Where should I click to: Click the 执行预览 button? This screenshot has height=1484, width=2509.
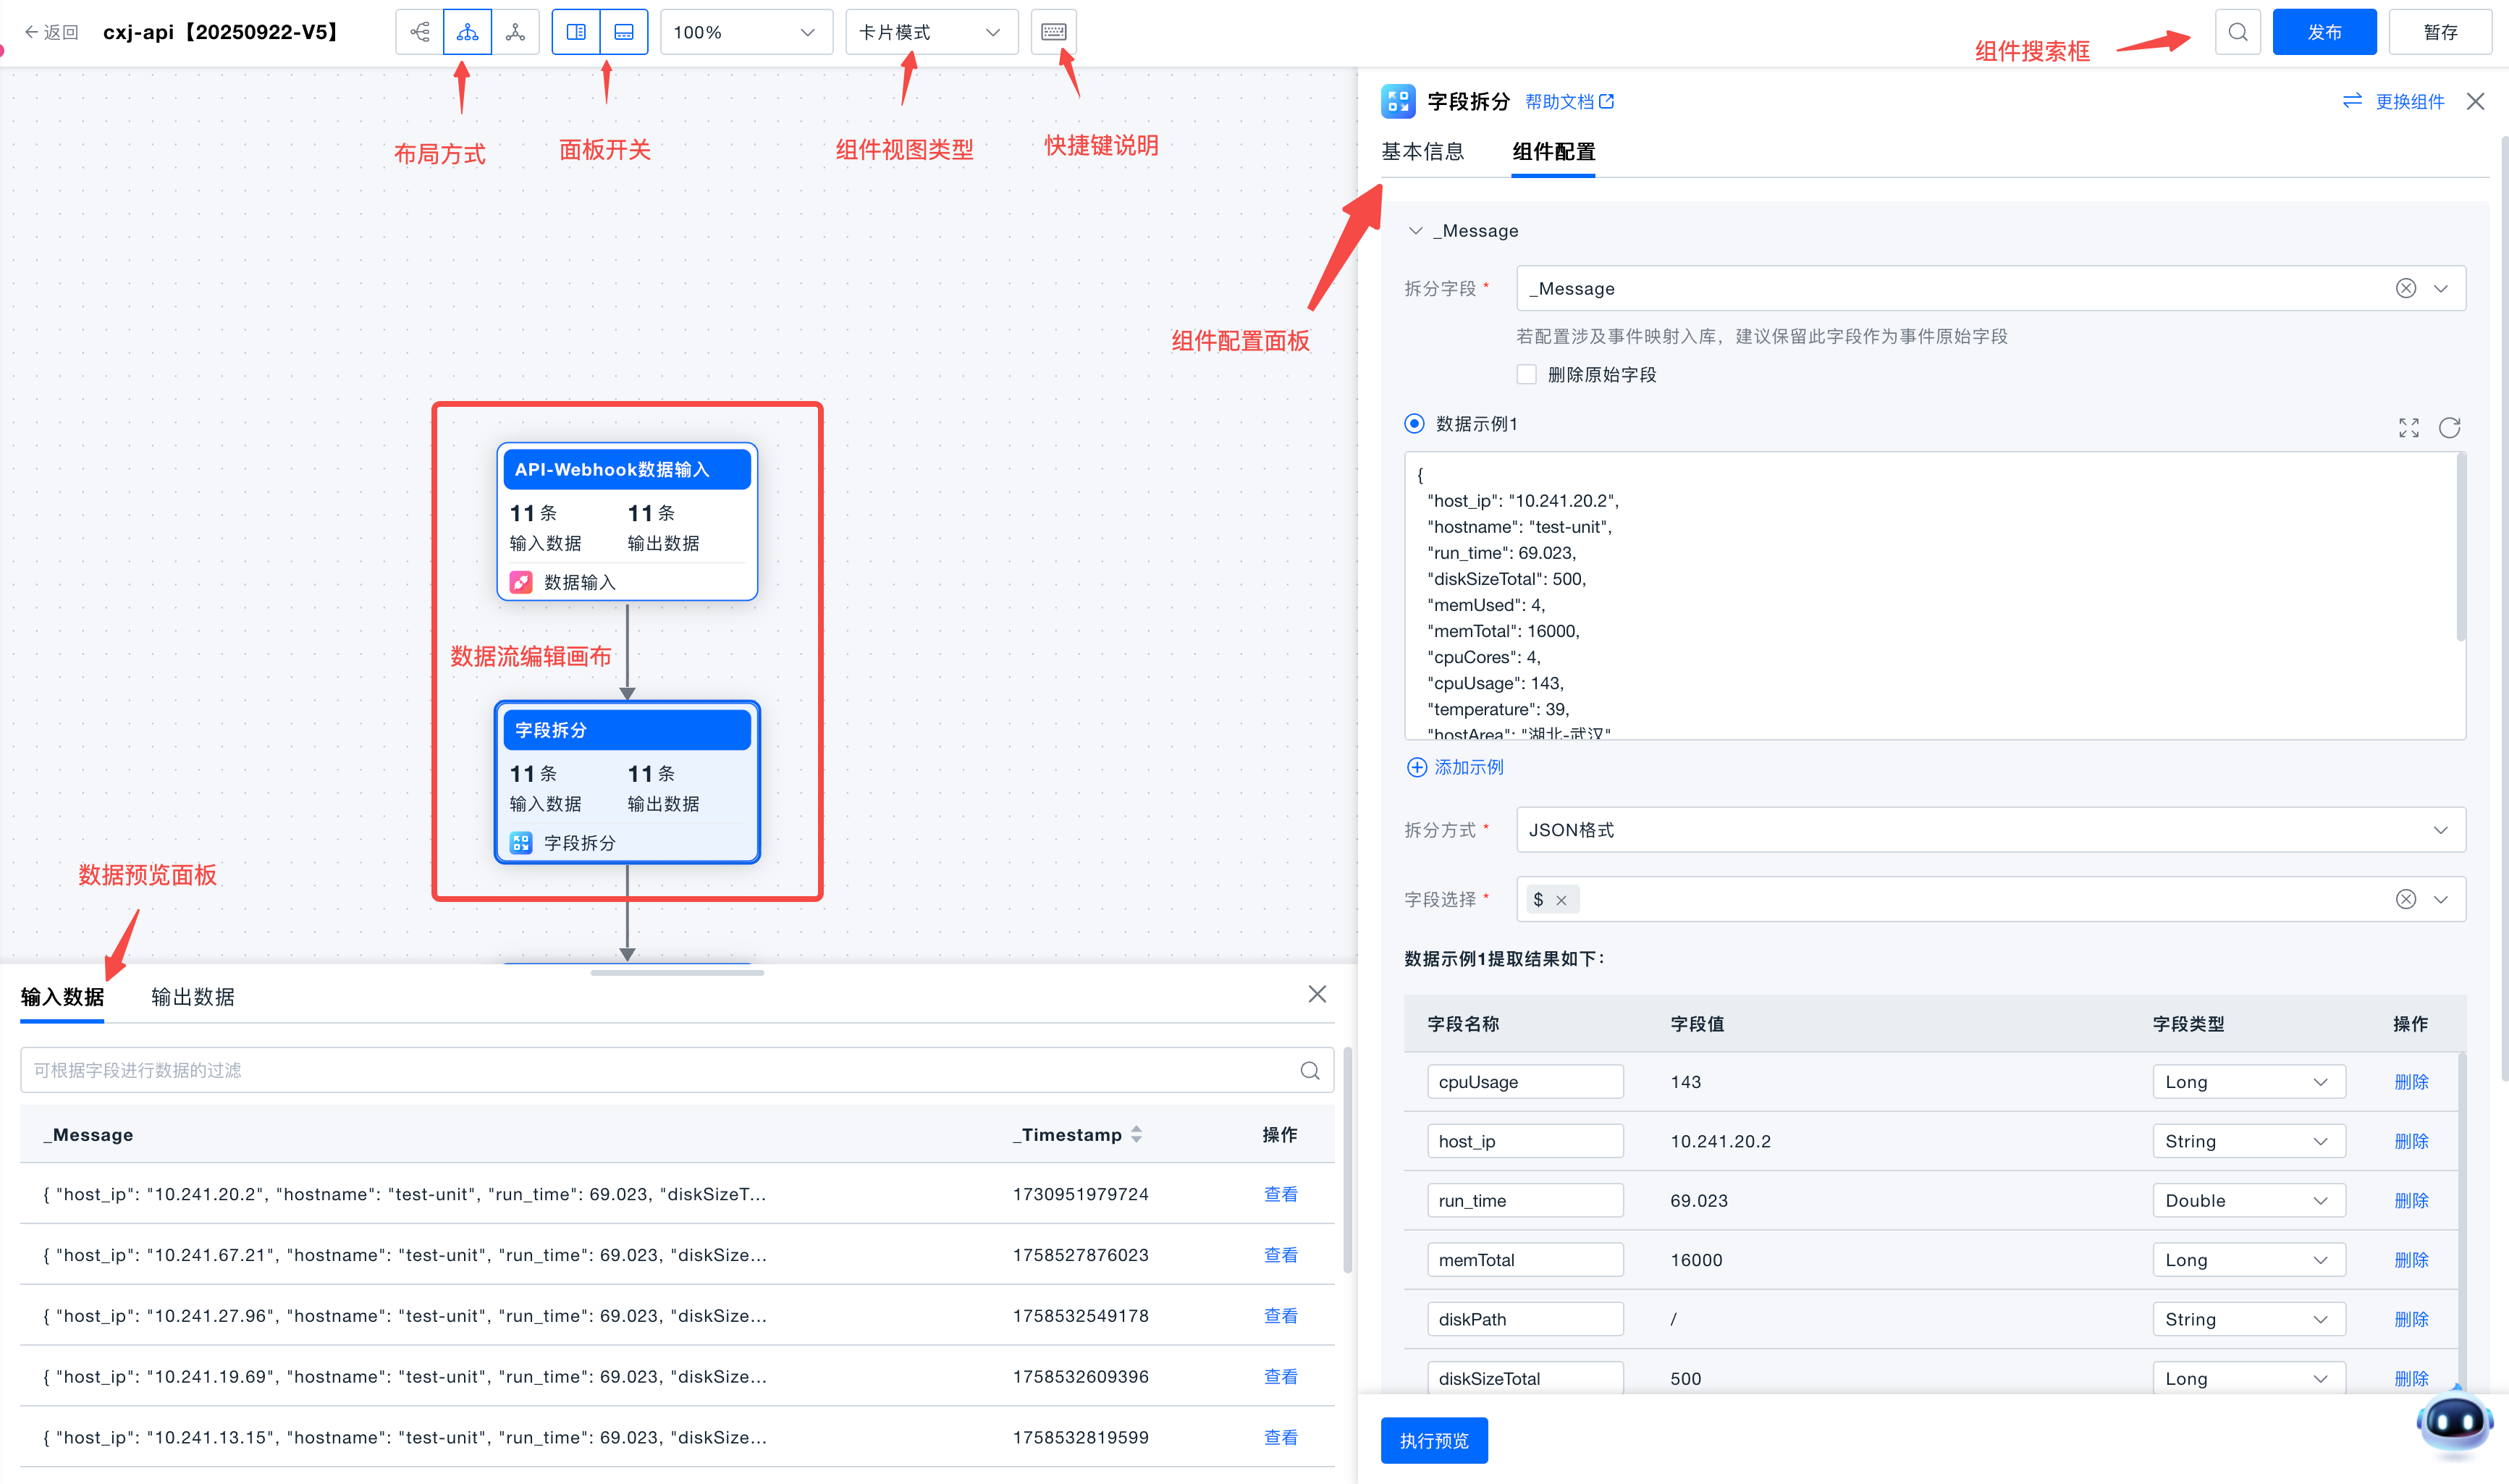1433,1440
